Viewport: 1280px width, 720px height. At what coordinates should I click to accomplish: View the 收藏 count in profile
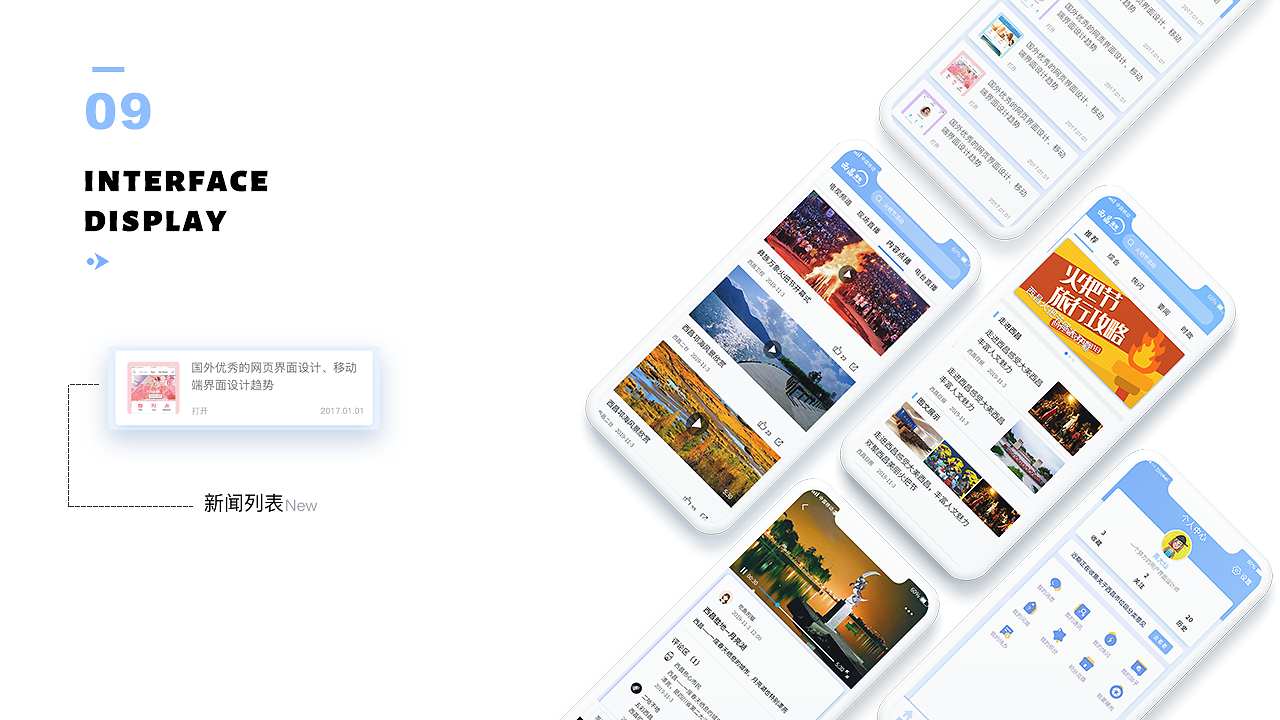pyautogui.click(x=1096, y=538)
